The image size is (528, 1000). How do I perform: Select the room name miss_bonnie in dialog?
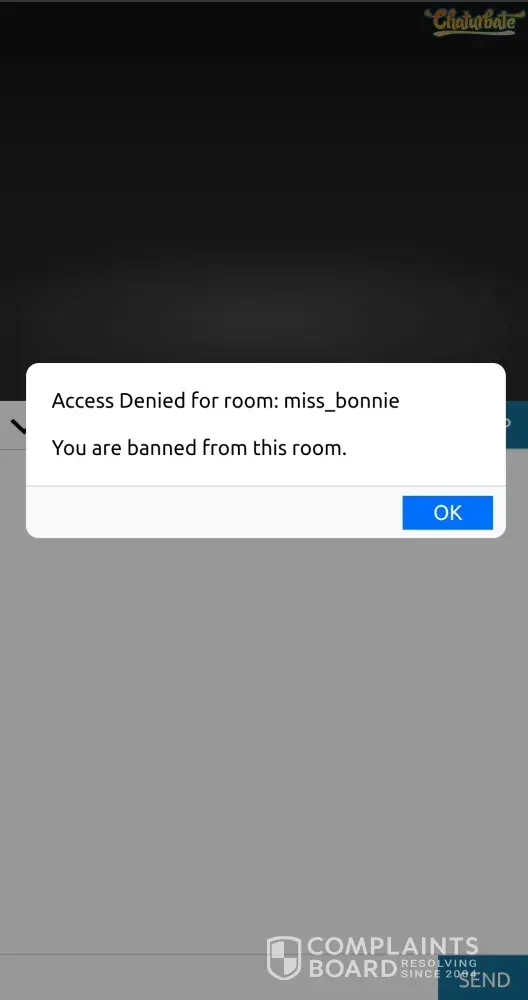(x=341, y=402)
